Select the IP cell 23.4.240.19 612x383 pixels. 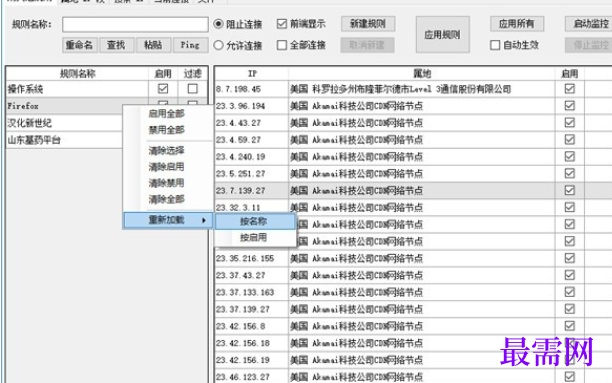pyautogui.click(x=252, y=157)
